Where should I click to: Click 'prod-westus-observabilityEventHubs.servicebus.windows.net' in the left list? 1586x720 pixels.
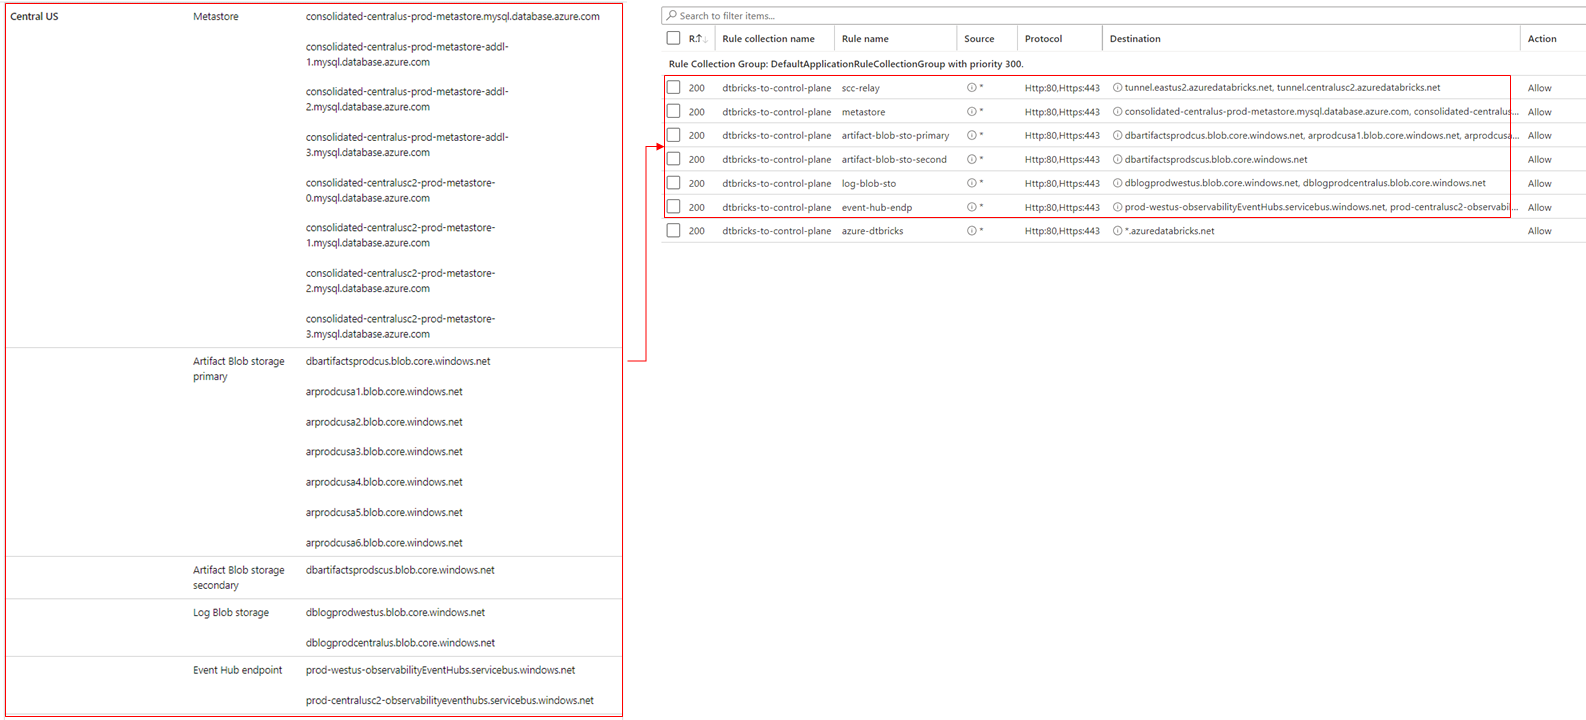pos(440,670)
